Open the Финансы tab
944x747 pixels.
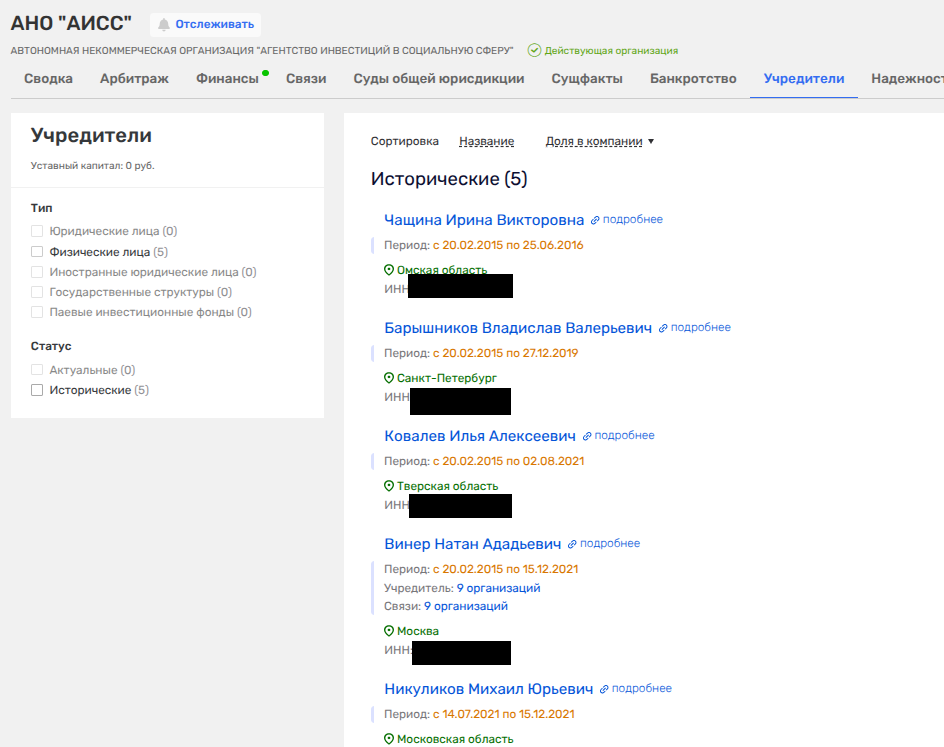[x=227, y=79]
